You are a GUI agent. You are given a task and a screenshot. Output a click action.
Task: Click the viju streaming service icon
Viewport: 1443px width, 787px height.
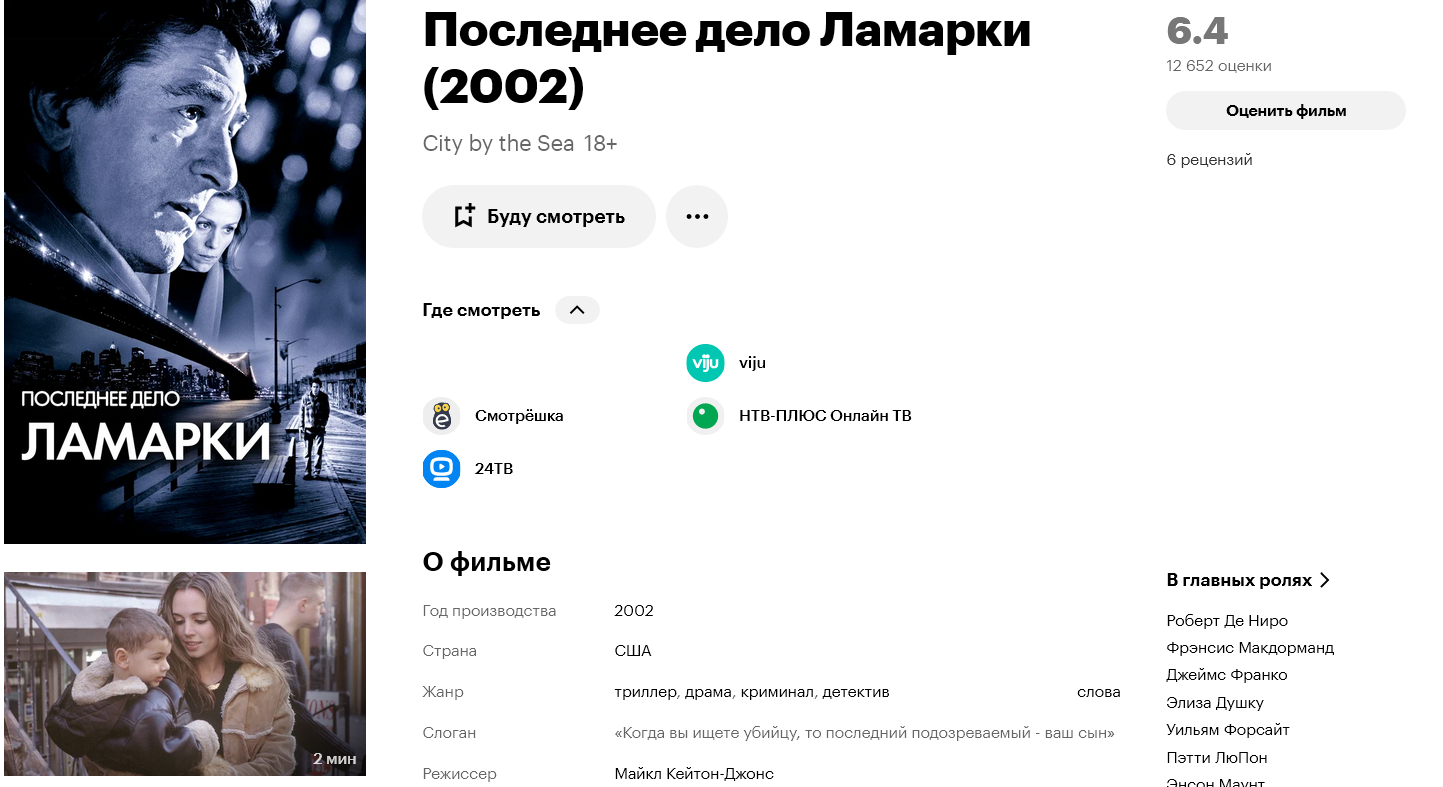(705, 363)
